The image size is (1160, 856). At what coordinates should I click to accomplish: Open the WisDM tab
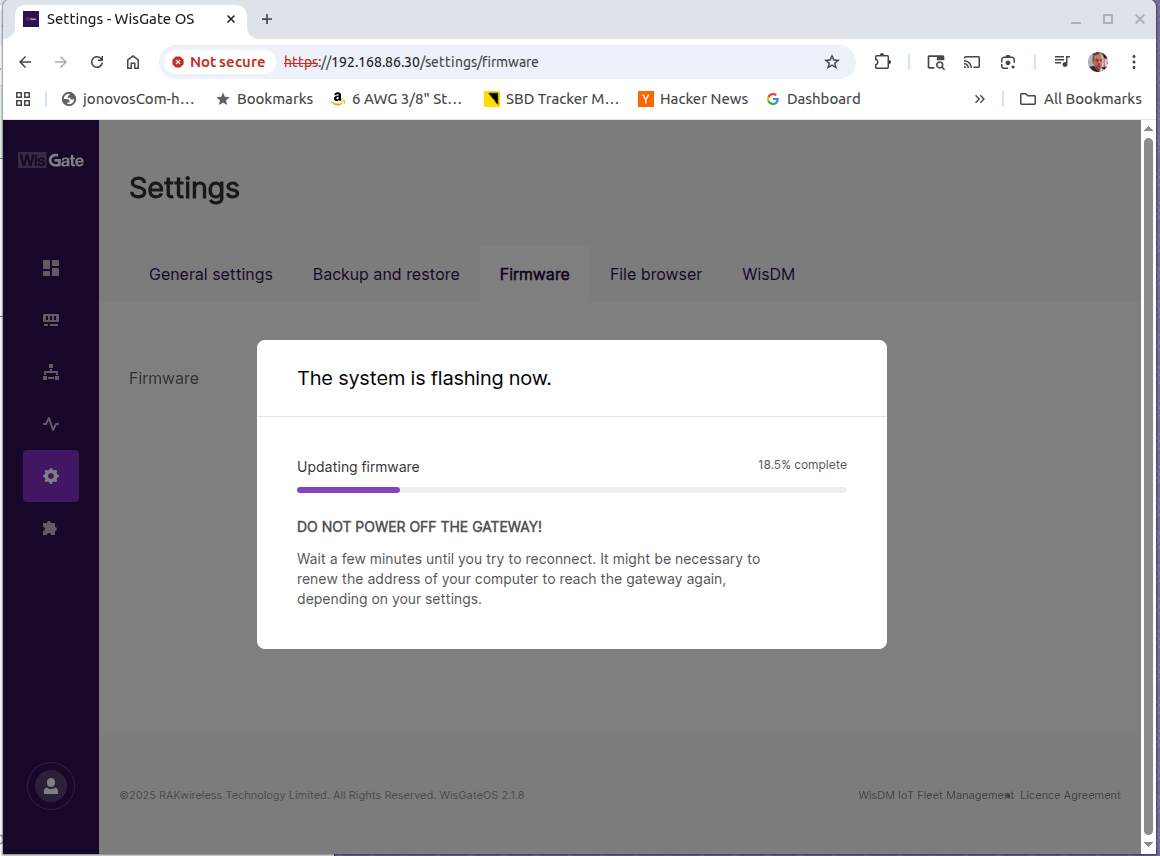[768, 274]
